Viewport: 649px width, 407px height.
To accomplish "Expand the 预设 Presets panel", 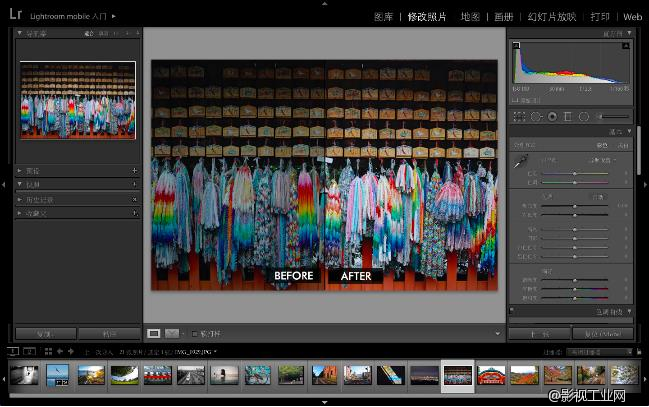I will (x=21, y=171).
